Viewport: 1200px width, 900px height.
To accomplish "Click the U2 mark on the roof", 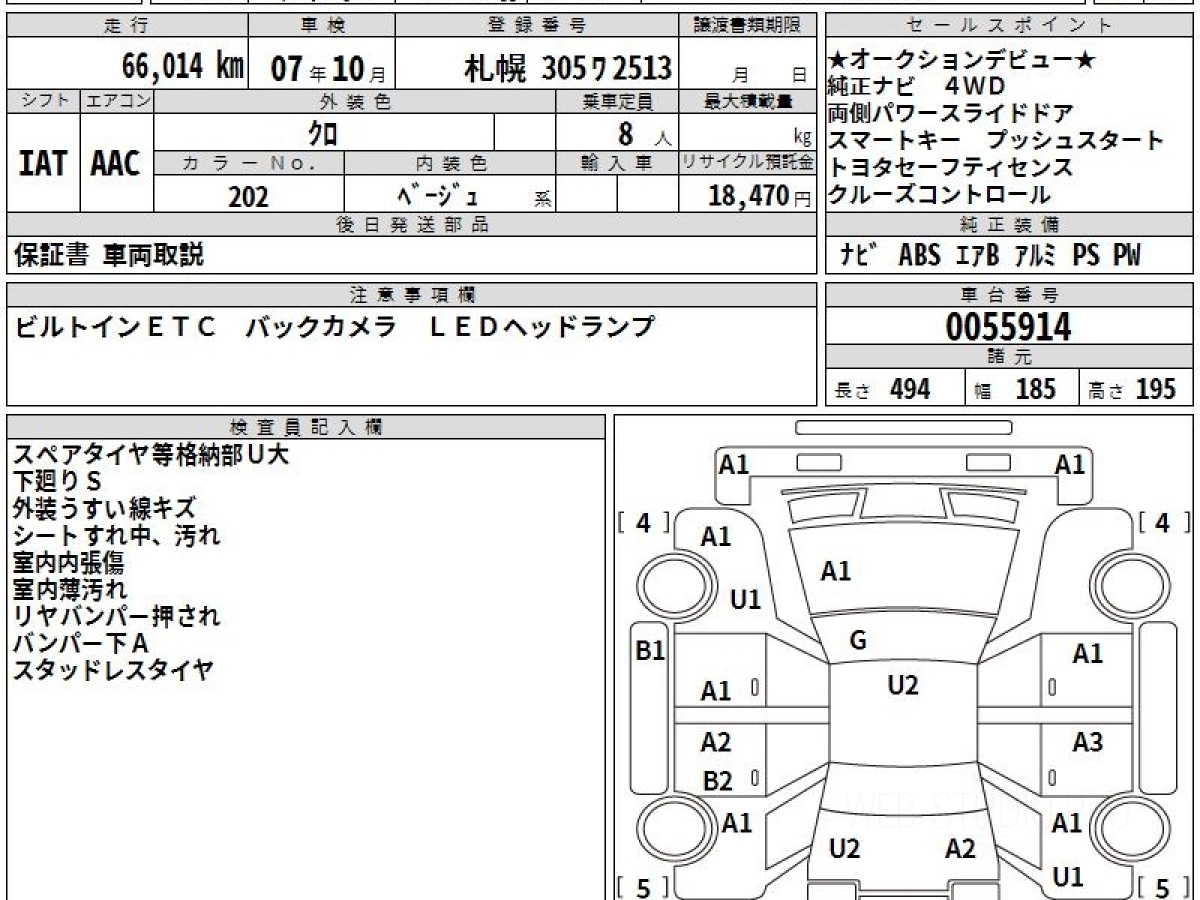I will [903, 685].
